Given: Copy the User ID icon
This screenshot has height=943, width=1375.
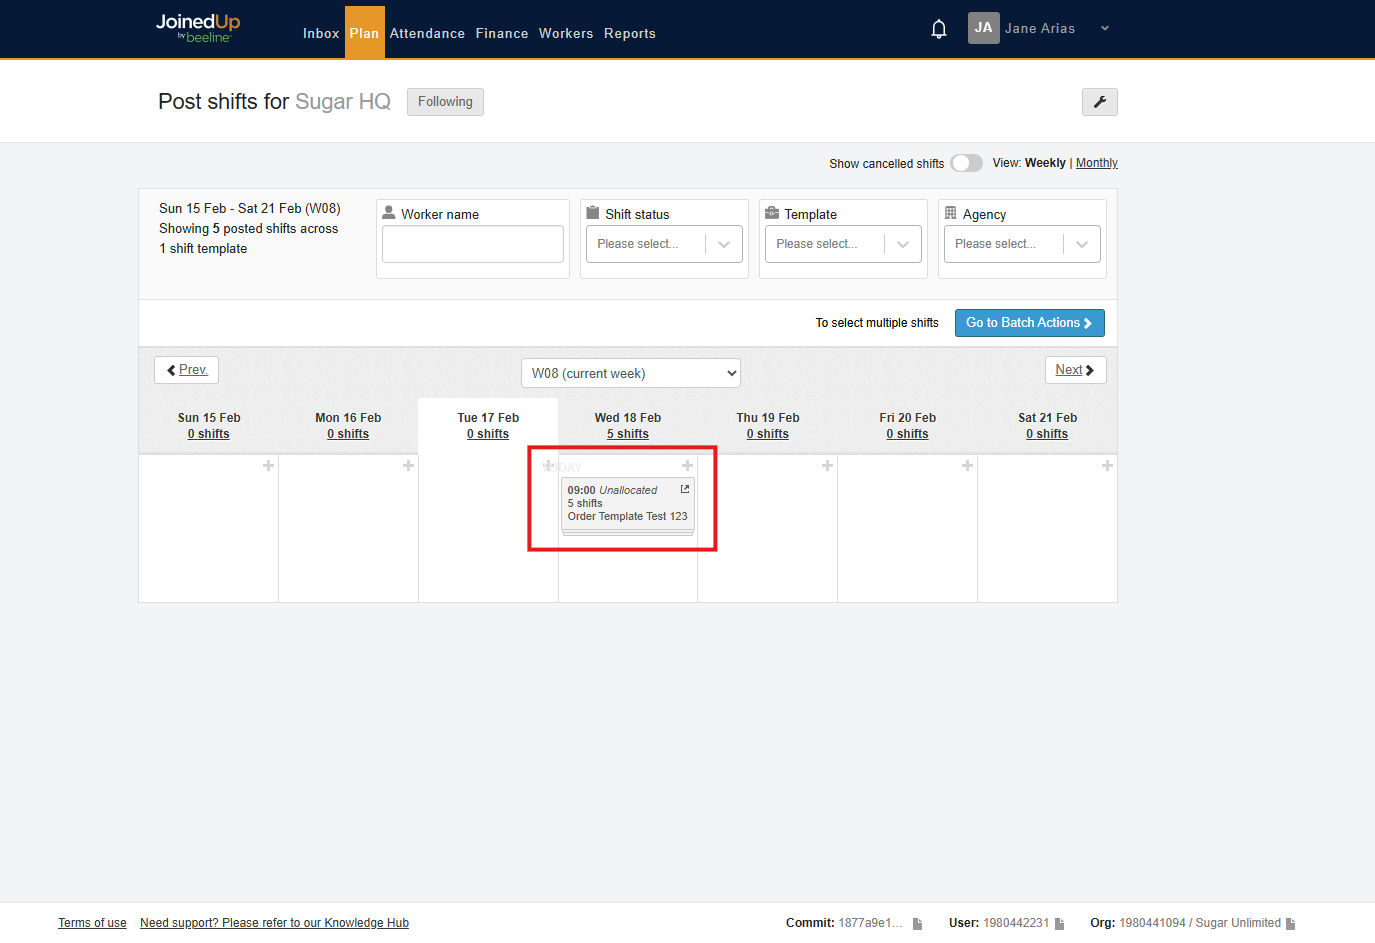Looking at the screenshot, I should click(x=1060, y=924).
